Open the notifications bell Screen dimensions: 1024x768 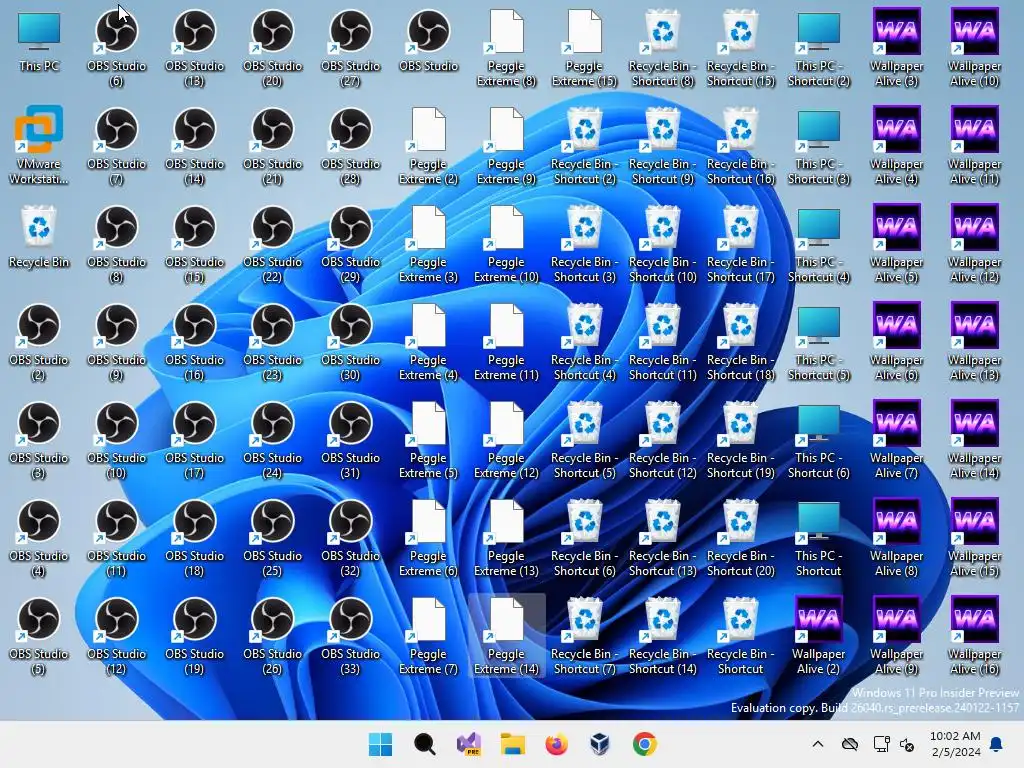pos(997,744)
